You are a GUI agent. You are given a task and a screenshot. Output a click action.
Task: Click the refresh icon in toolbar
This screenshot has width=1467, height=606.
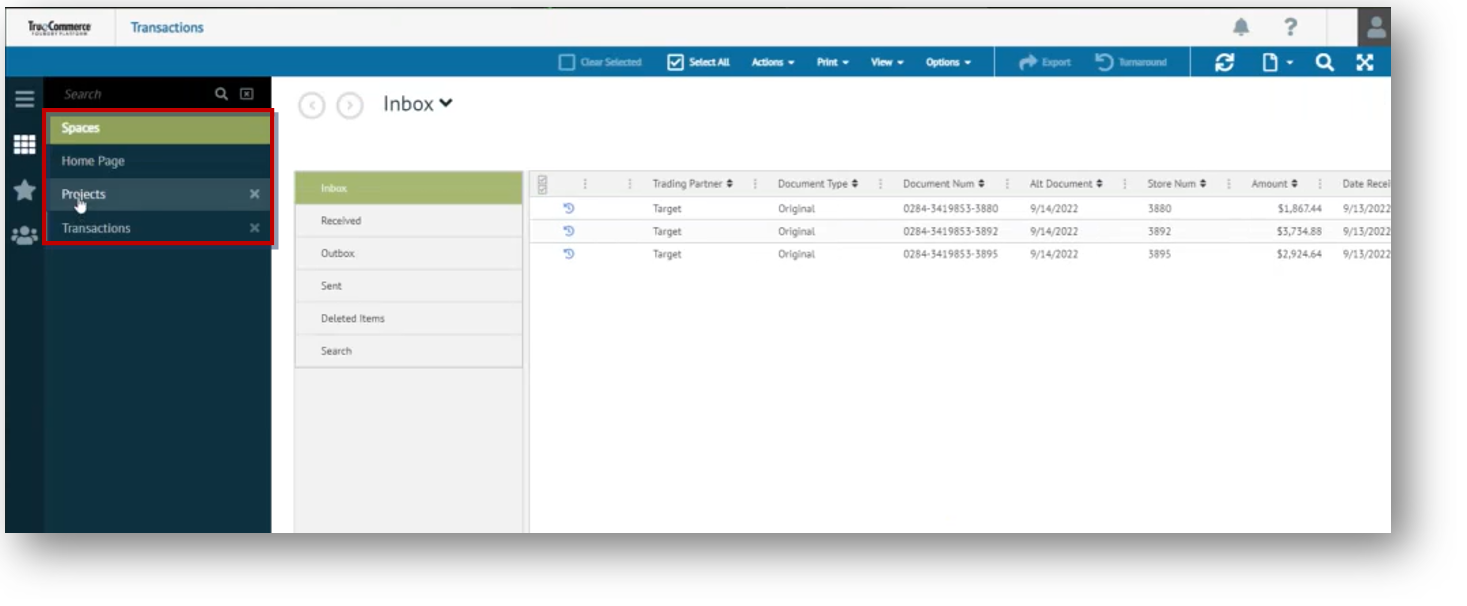pyautogui.click(x=1224, y=62)
